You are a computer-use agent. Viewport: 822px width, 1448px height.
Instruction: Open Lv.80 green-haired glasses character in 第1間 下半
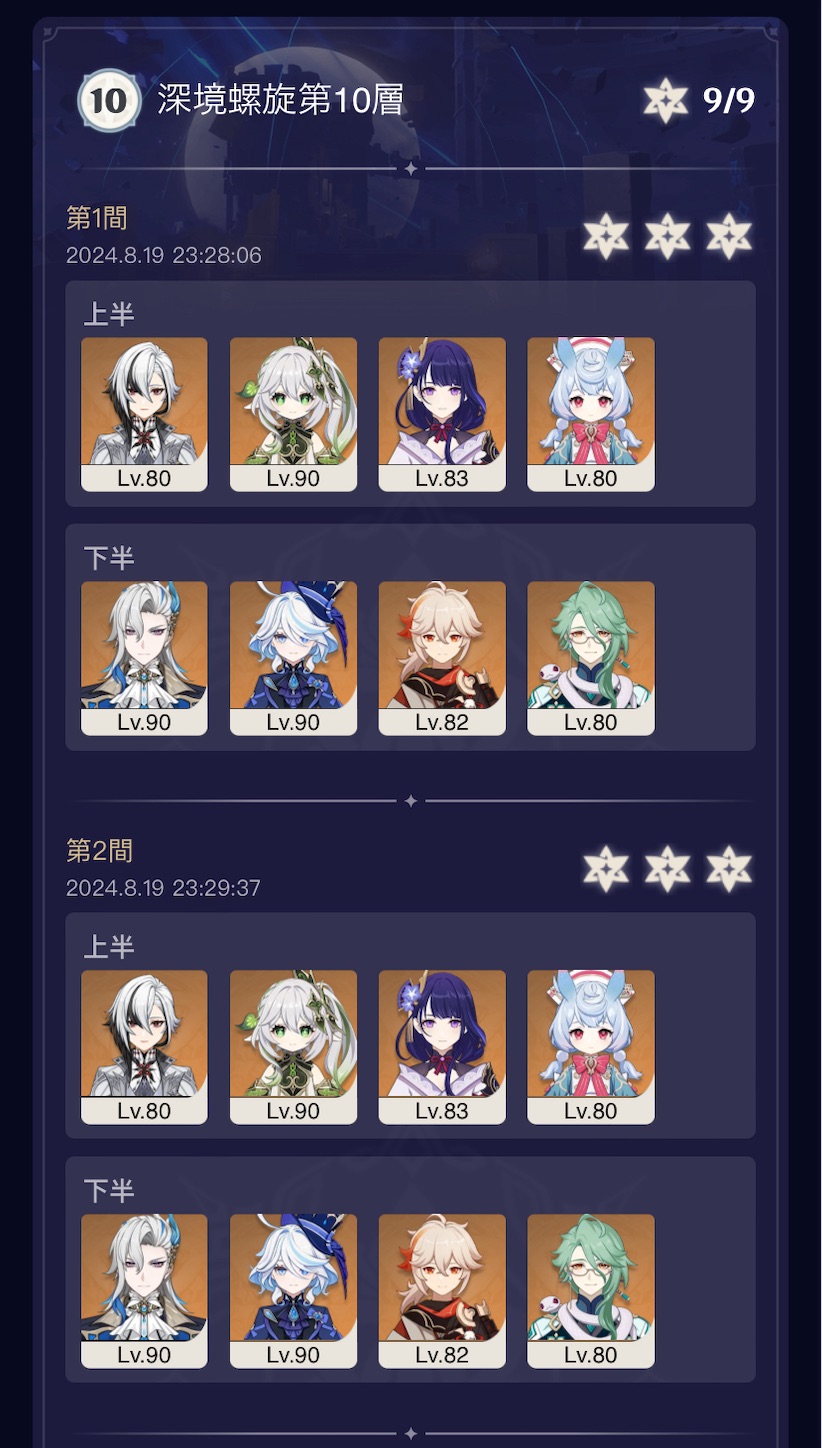click(x=591, y=658)
